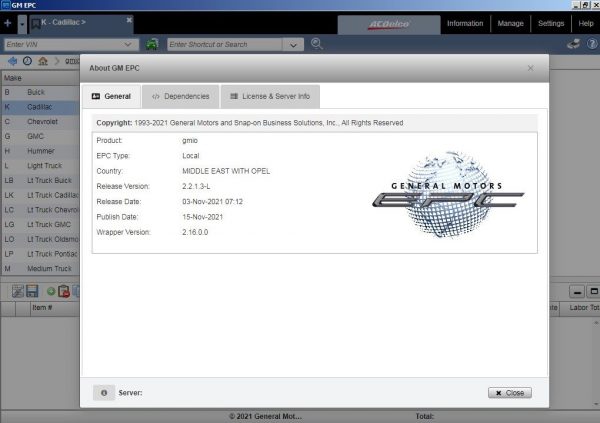The height and width of the screenshot is (423, 600).
Task: Click the General Motors EPC globe logo
Action: pyautogui.click(x=448, y=194)
